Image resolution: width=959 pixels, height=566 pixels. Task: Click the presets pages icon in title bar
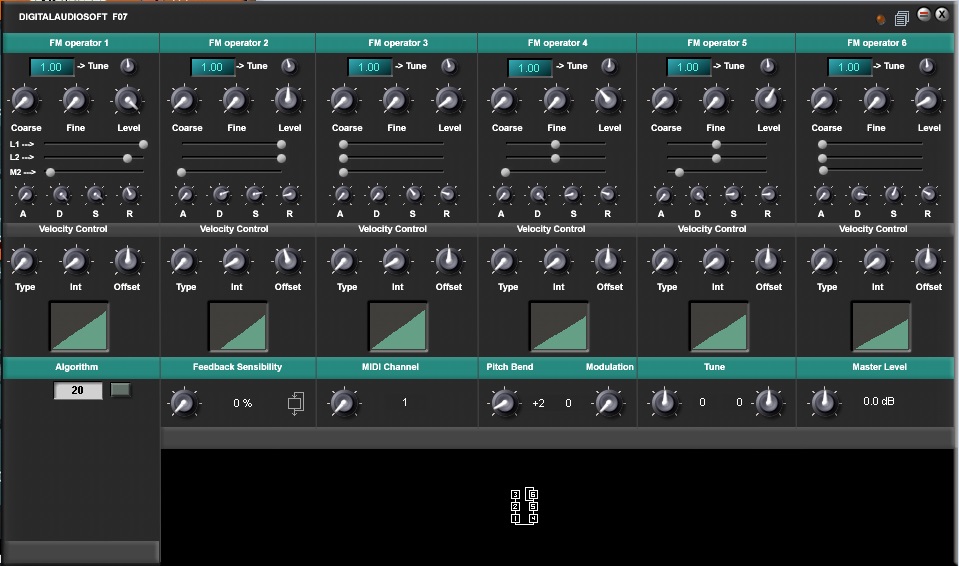901,17
